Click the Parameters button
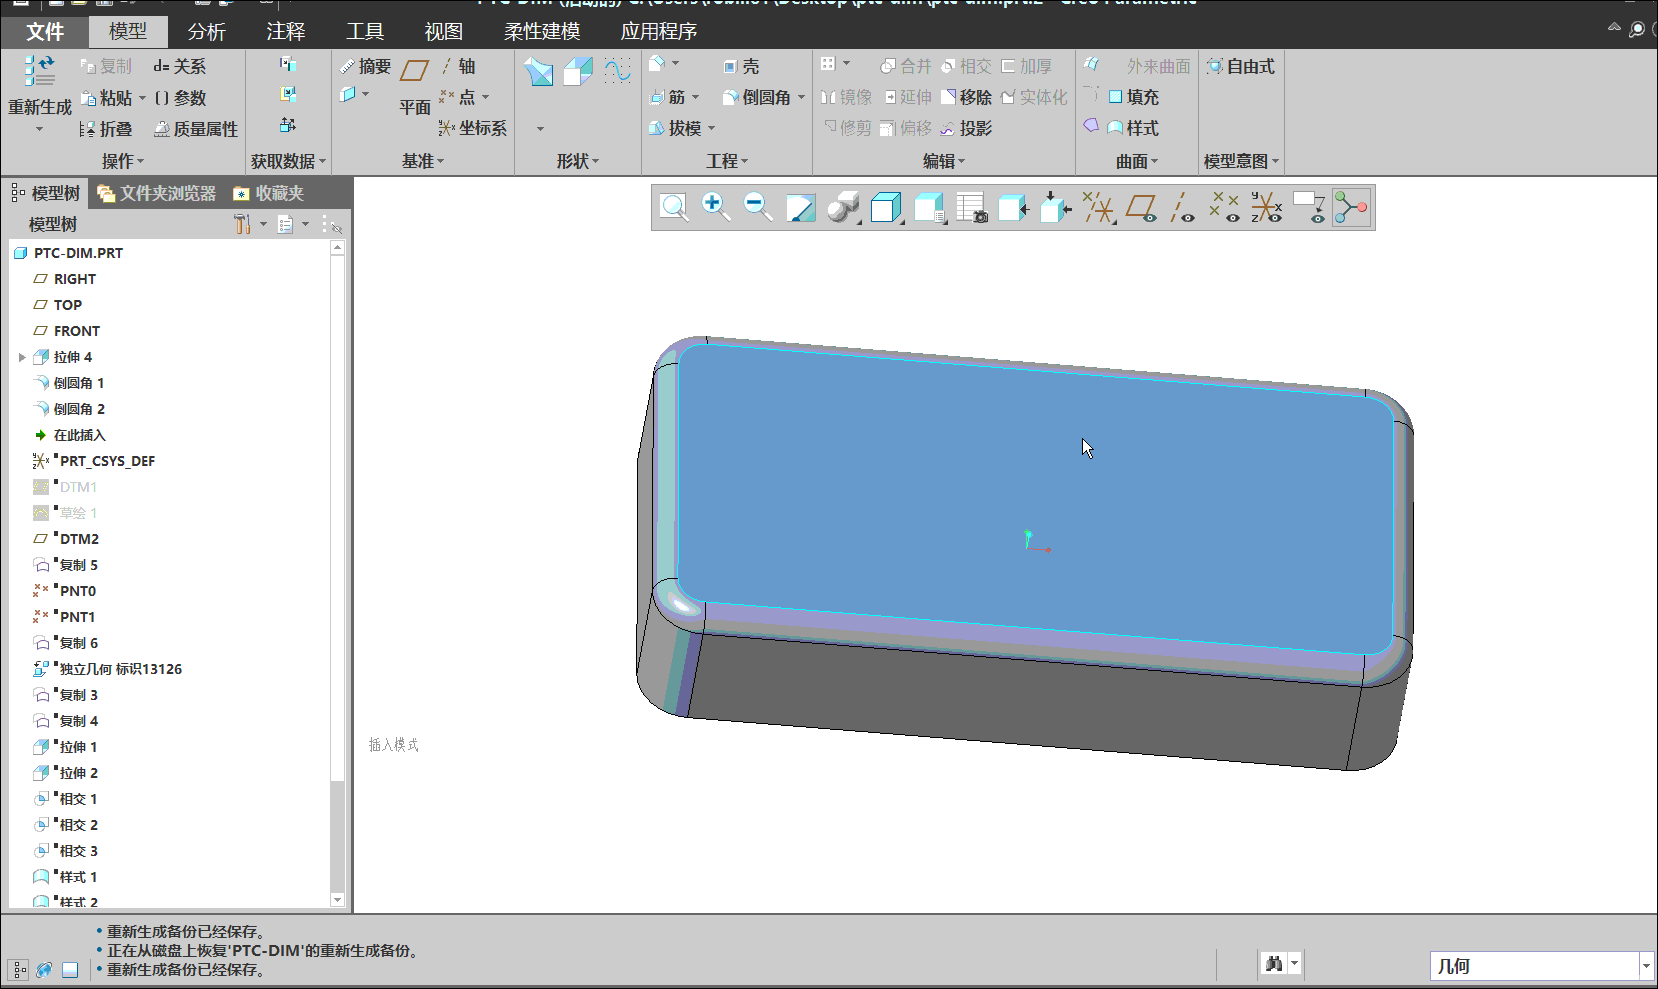 click(x=180, y=98)
